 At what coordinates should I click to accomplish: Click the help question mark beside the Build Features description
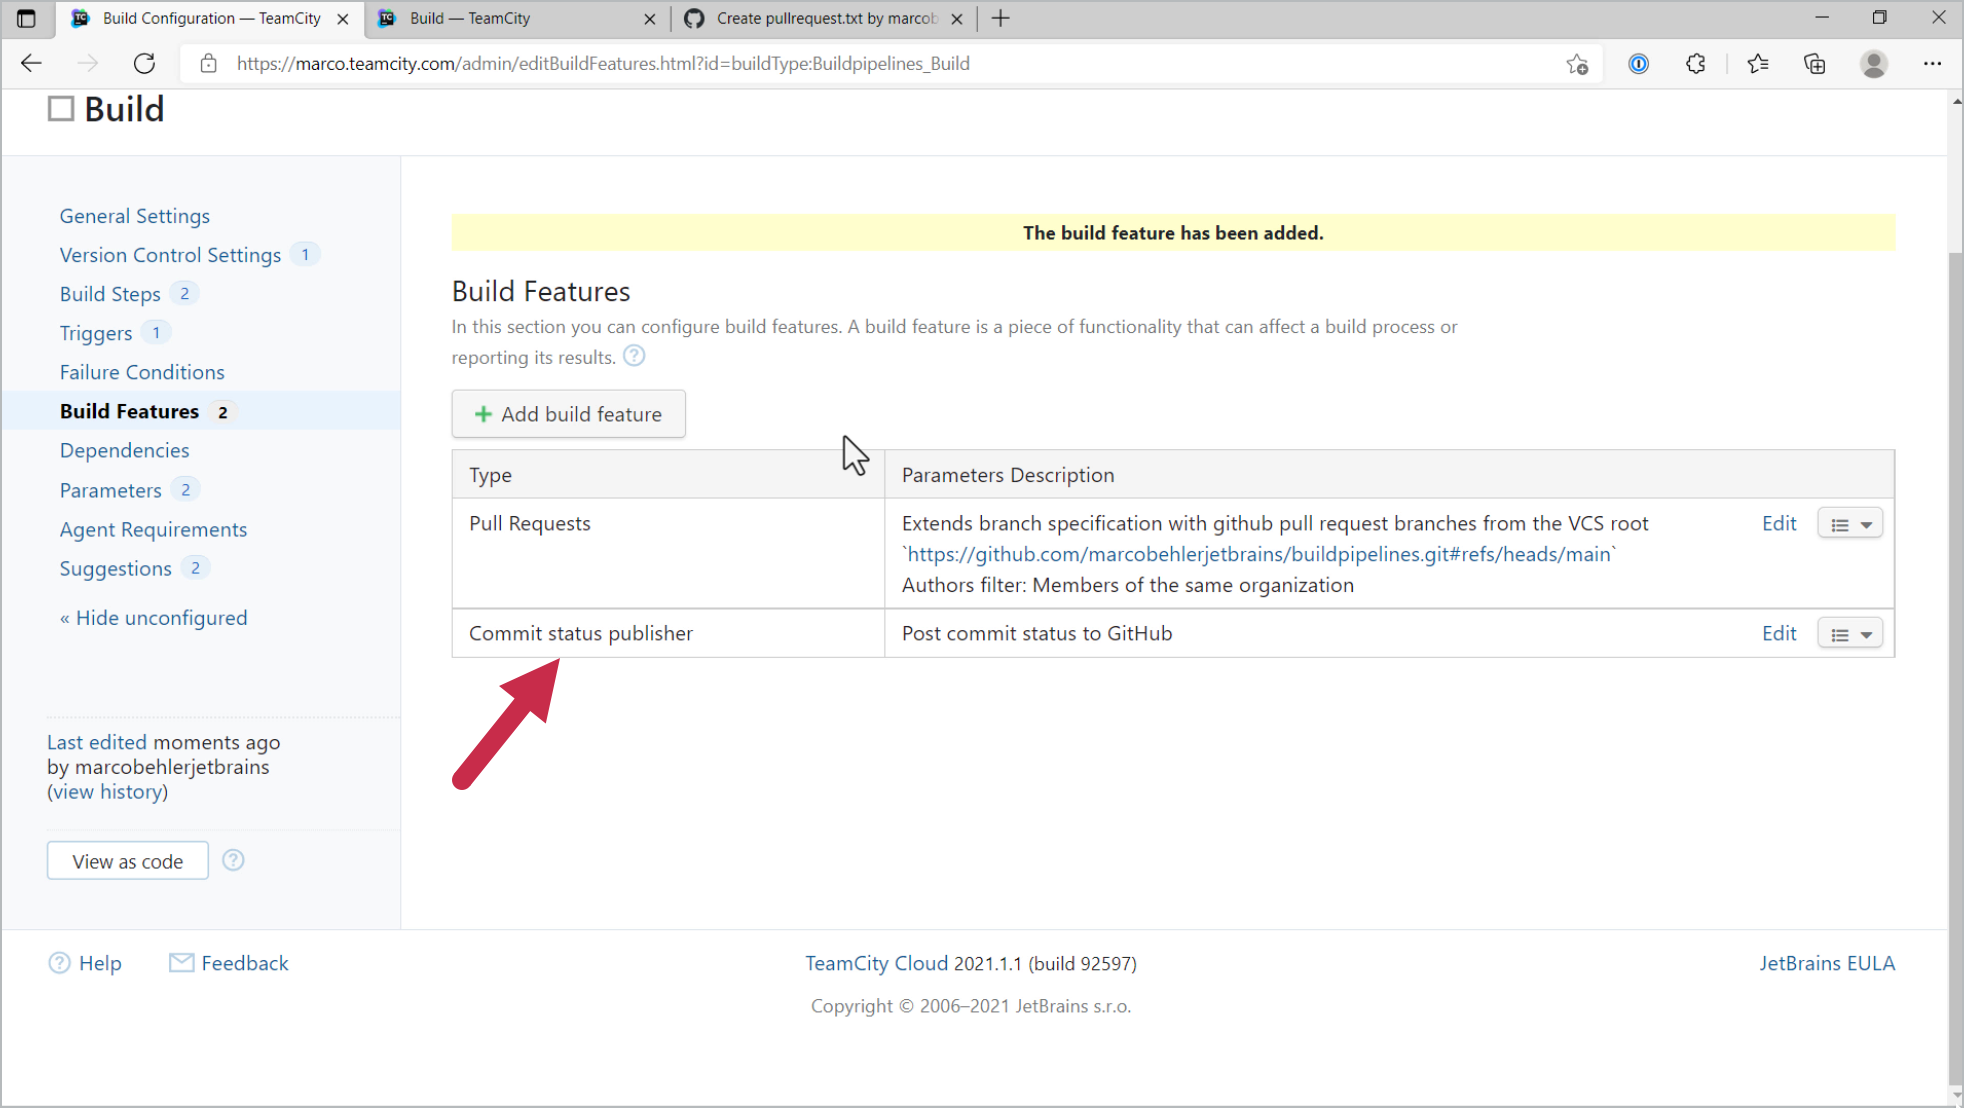point(634,356)
